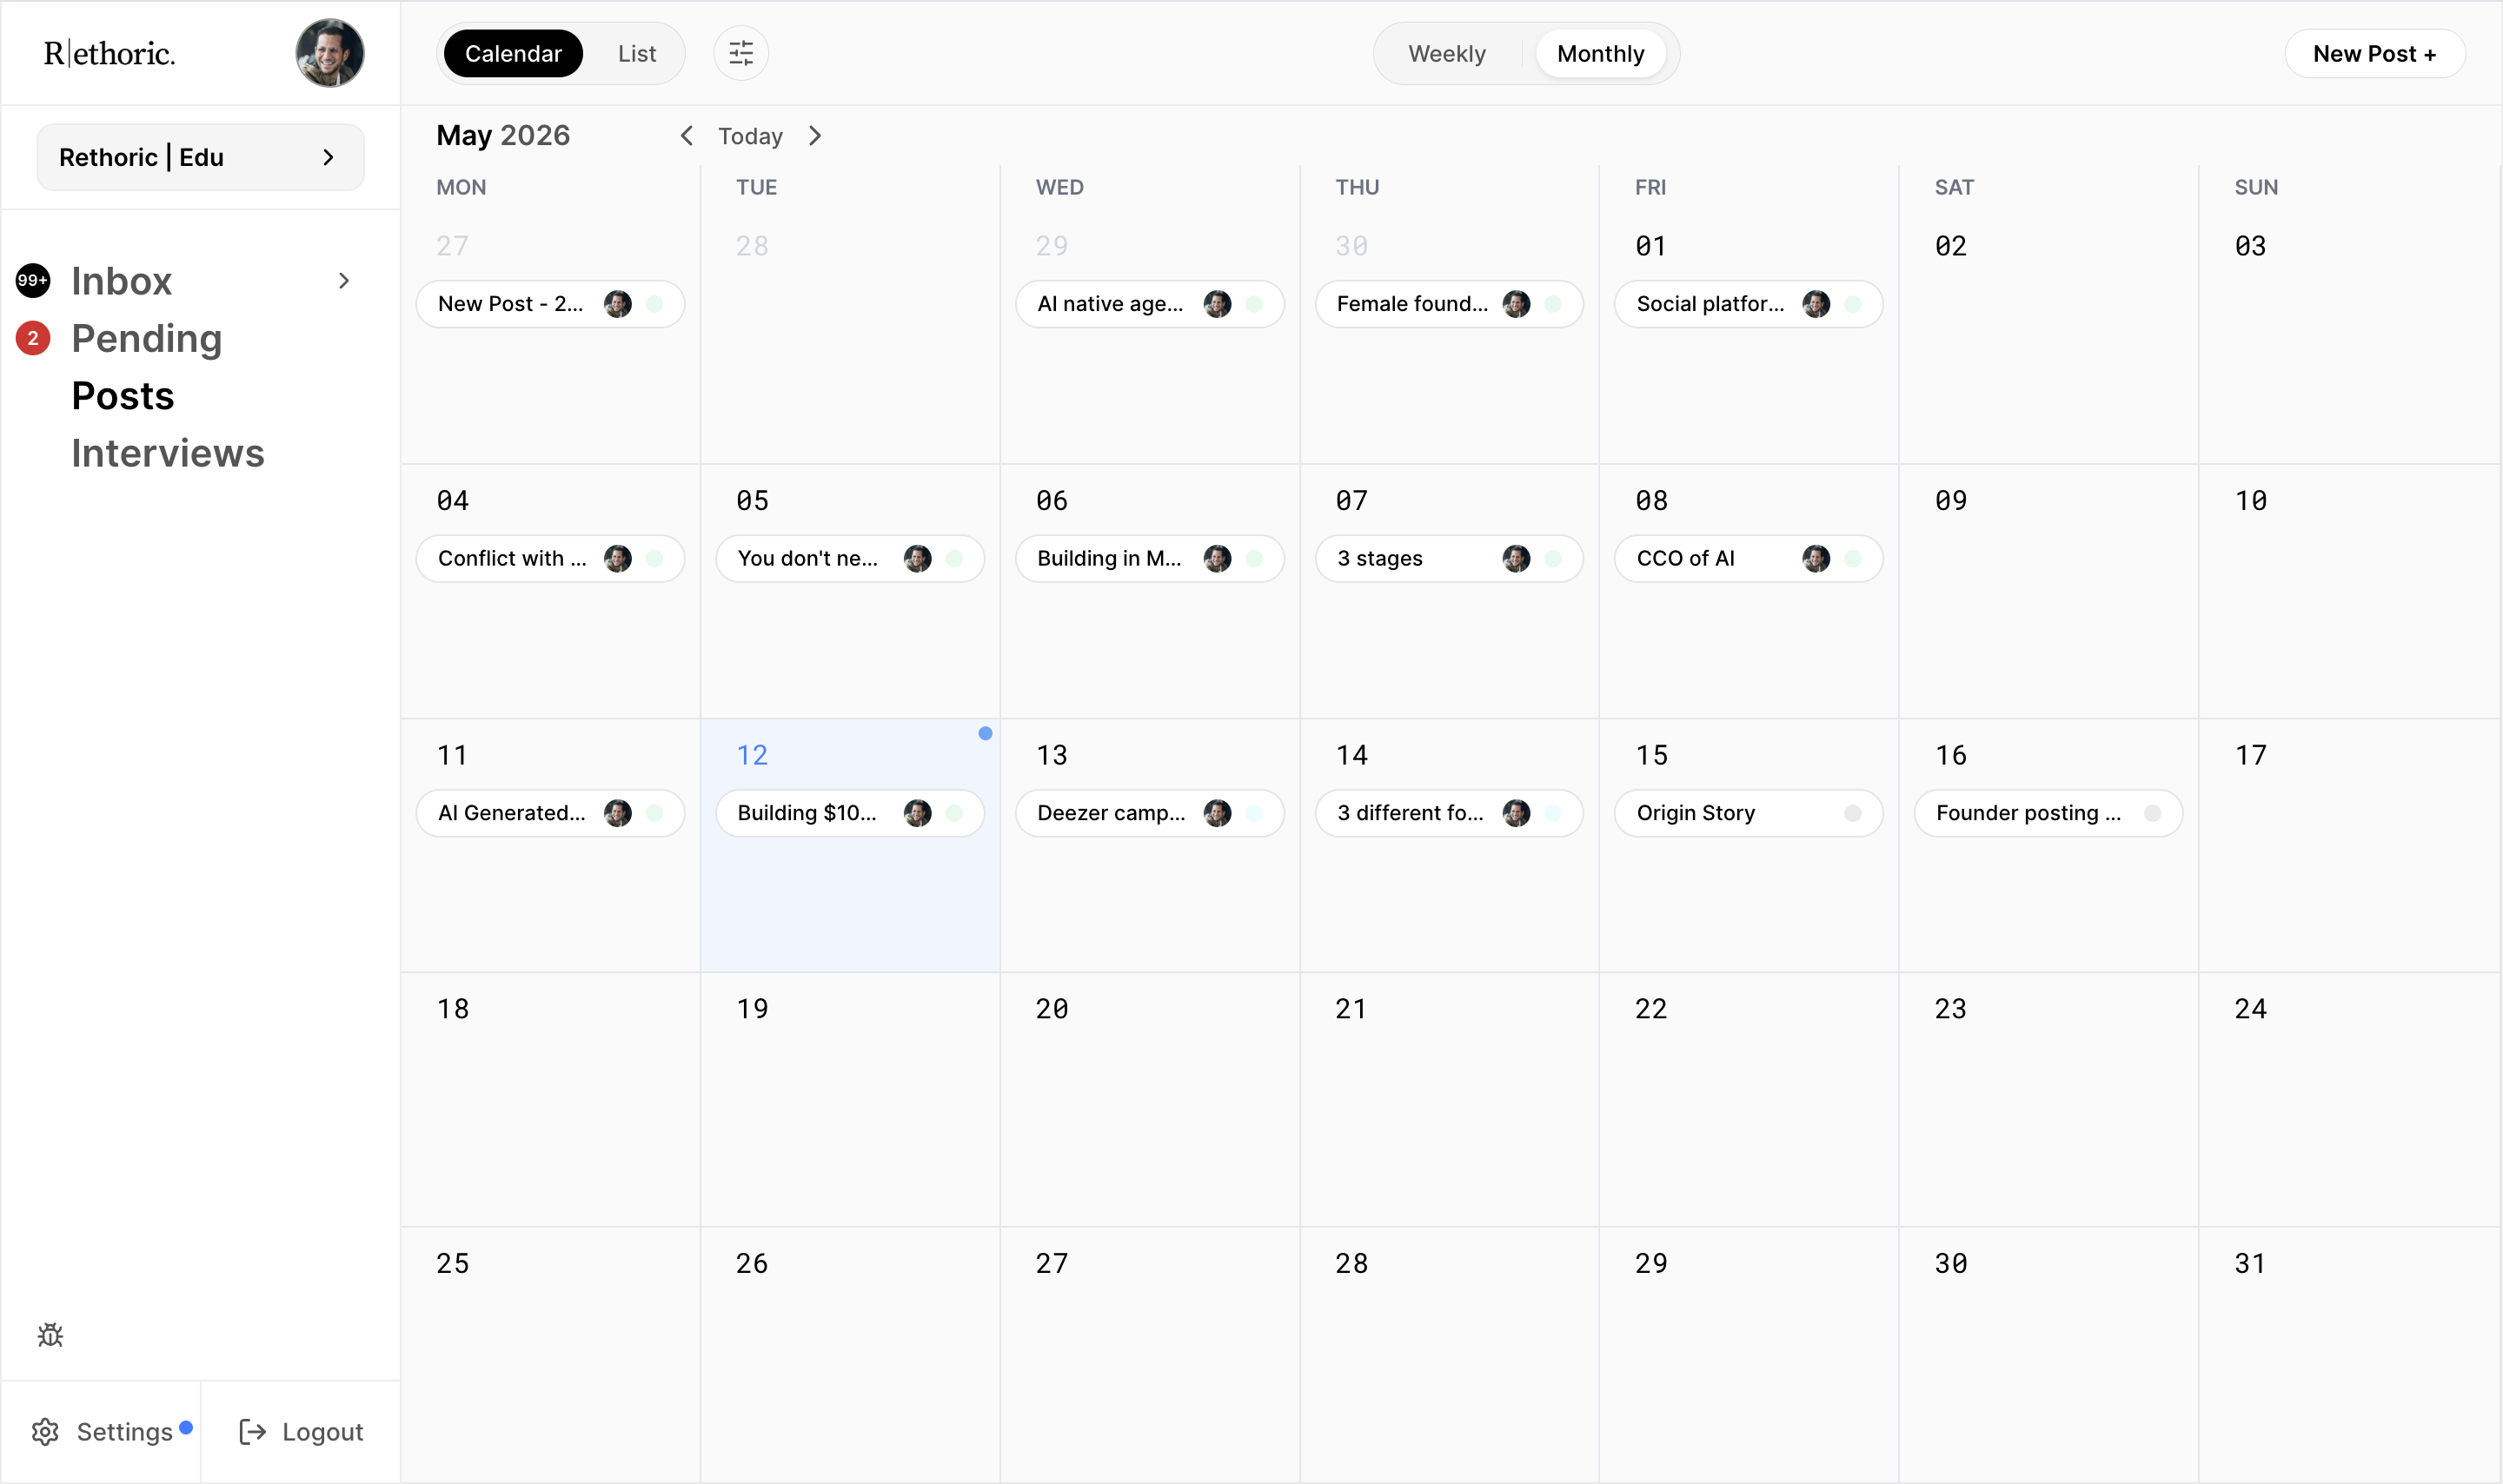This screenshot has height=1484, width=2503.
Task: Click author avatar on '3 different fo...' post
Action: (1516, 813)
